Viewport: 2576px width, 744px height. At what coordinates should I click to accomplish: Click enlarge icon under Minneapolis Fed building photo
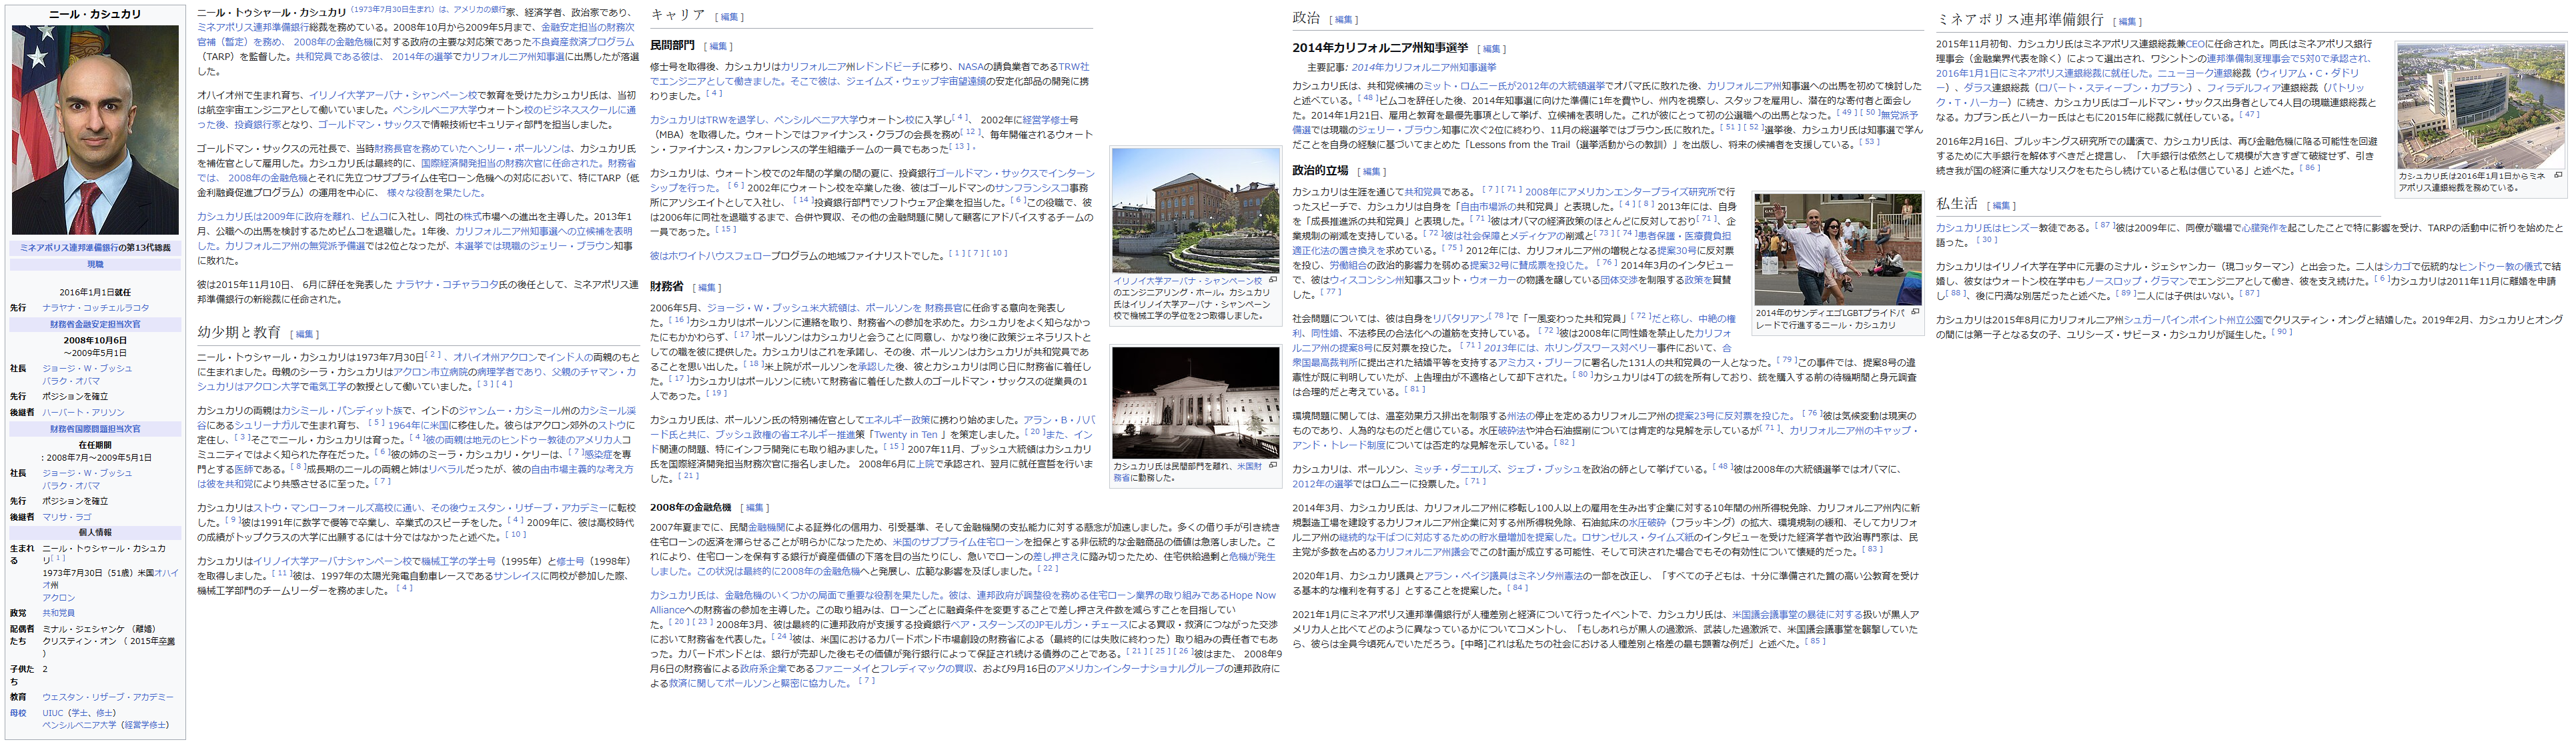pos(2558,175)
